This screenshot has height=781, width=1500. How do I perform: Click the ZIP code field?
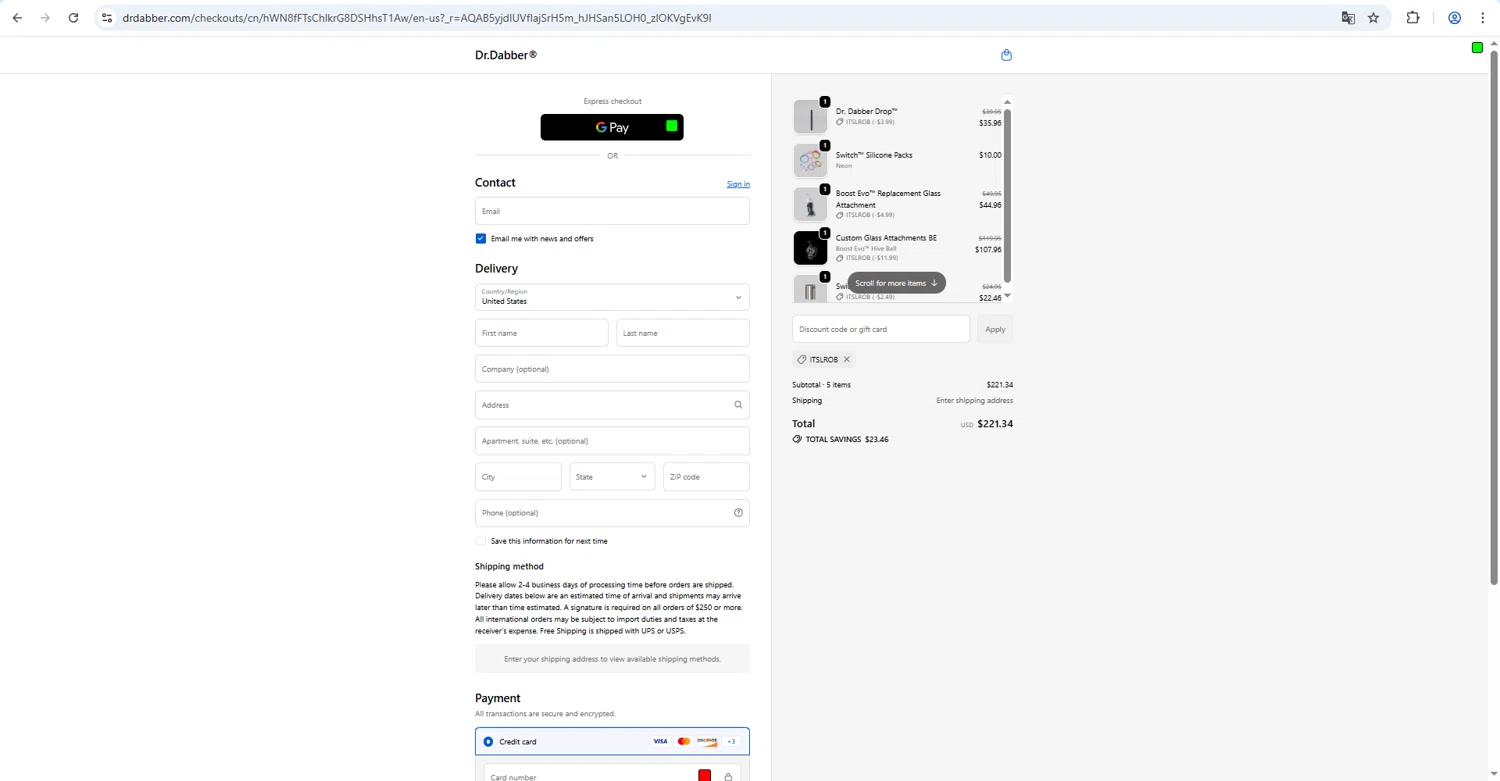coord(706,477)
